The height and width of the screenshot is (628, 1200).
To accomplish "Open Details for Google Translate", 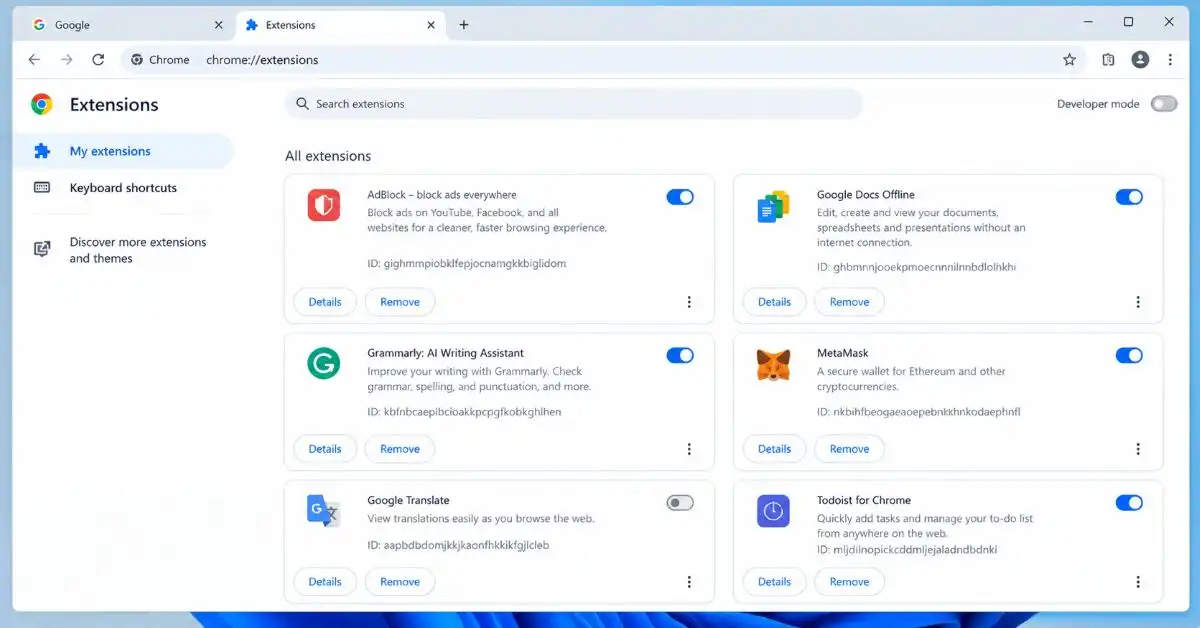I will pyautogui.click(x=325, y=582).
